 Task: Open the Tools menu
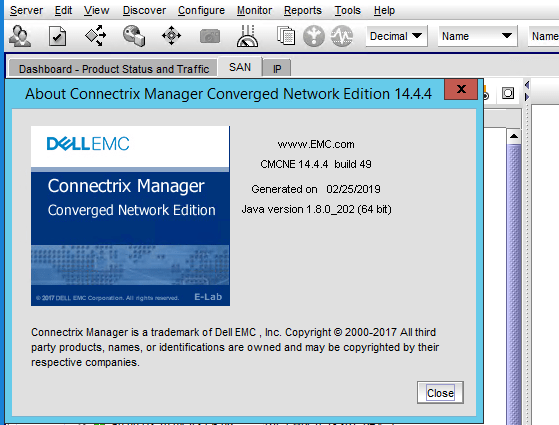point(348,10)
